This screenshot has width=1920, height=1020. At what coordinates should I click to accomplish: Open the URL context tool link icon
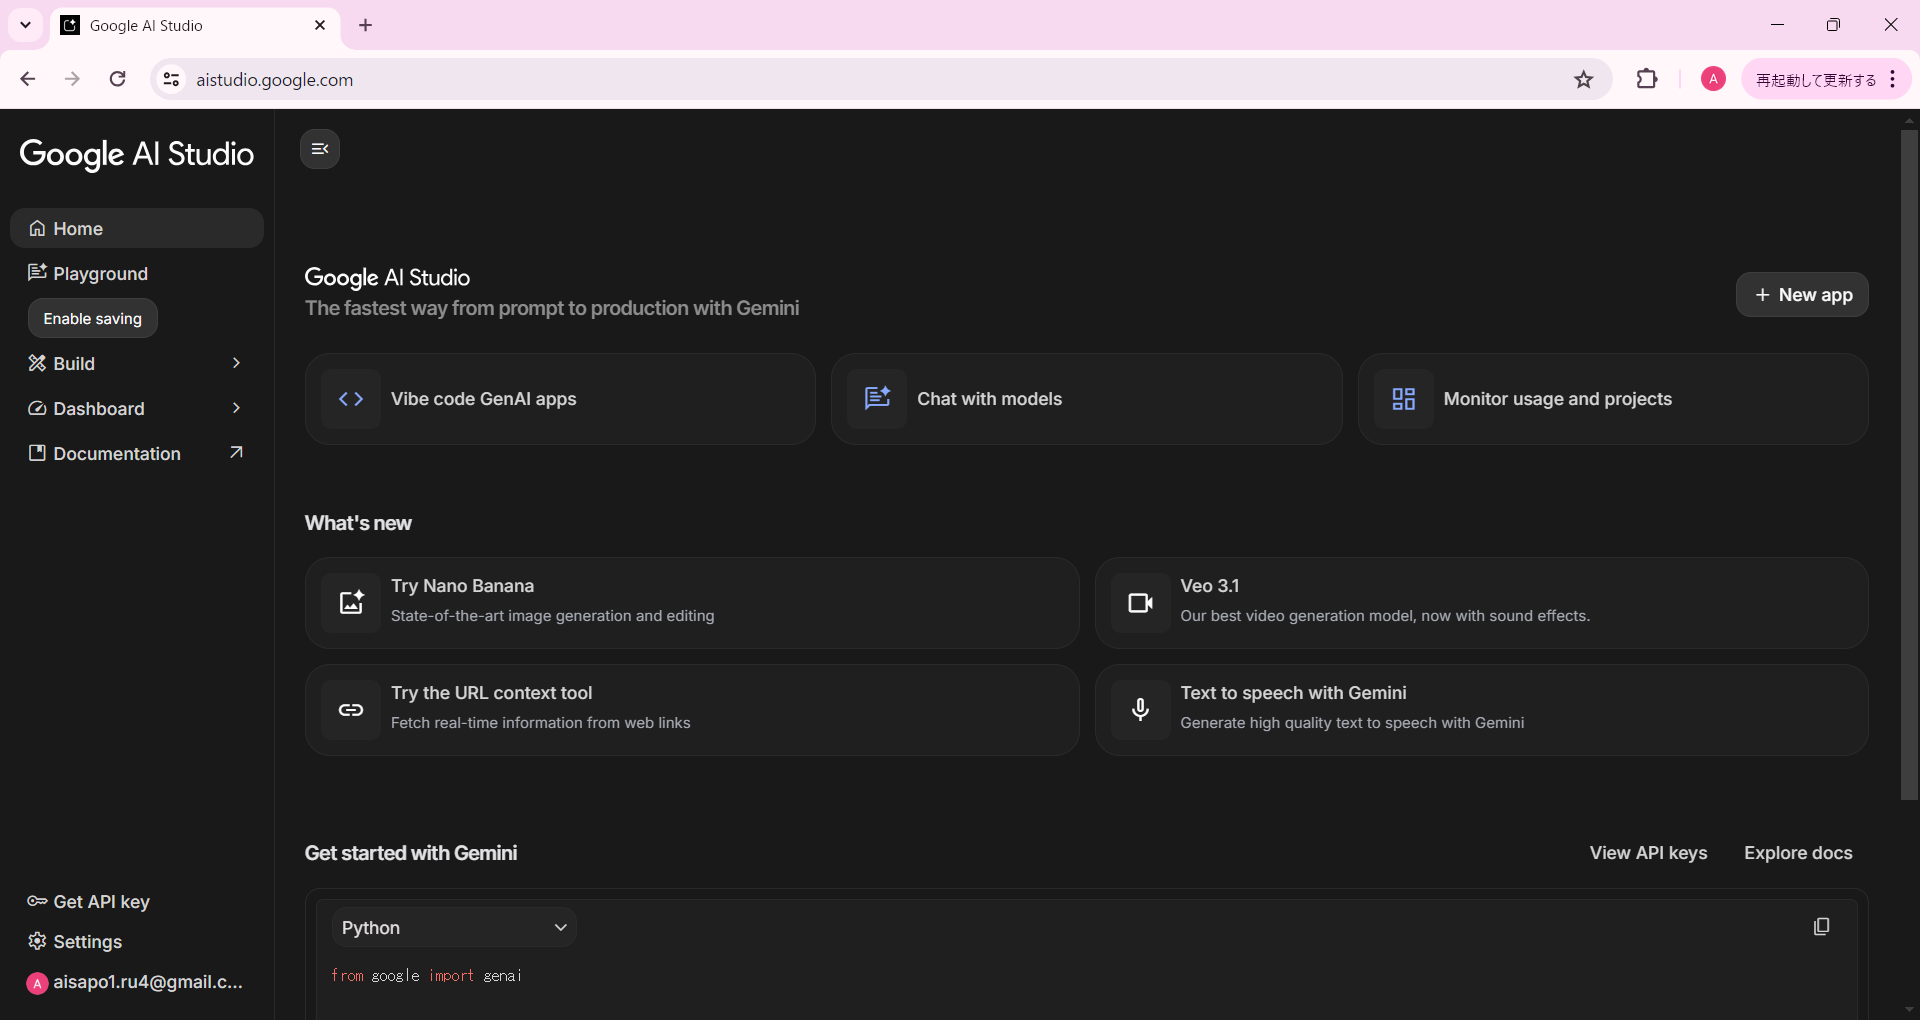click(x=351, y=710)
